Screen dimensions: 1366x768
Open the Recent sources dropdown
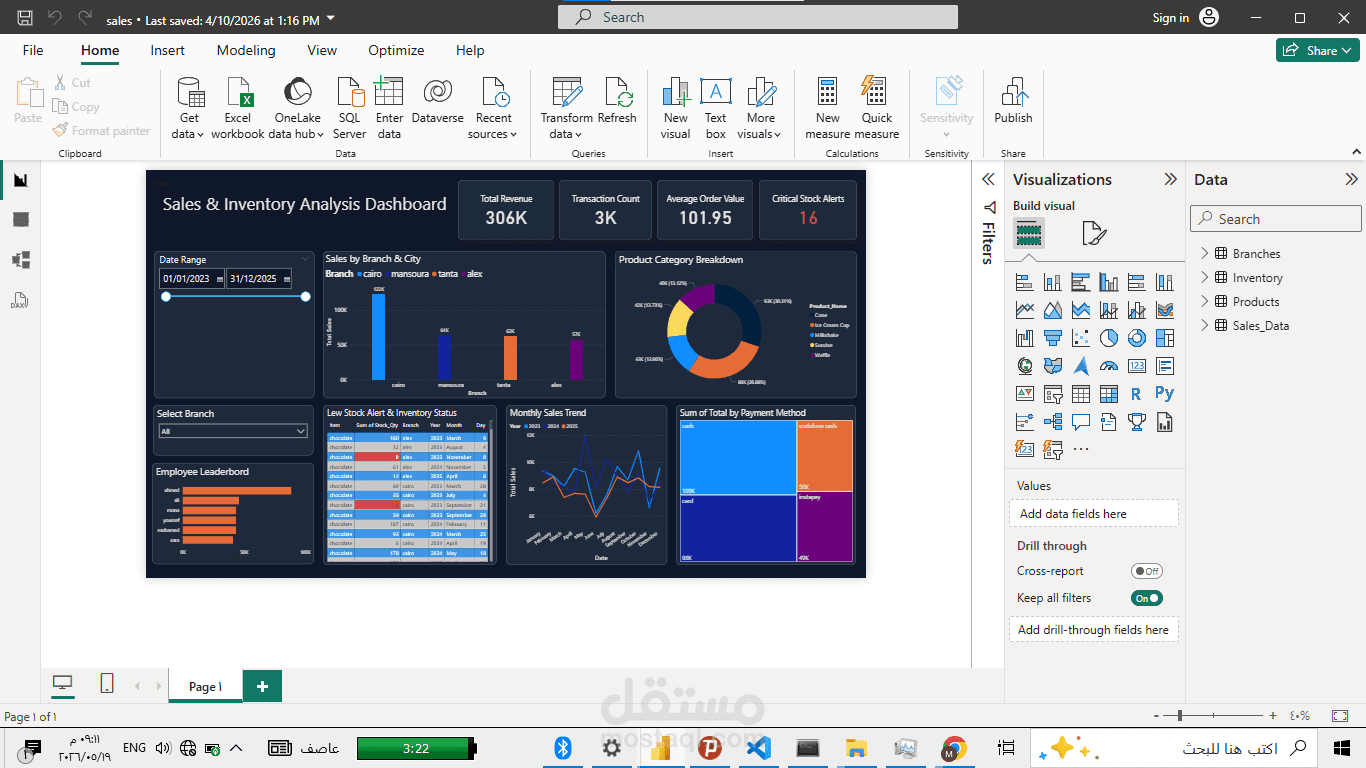493,108
